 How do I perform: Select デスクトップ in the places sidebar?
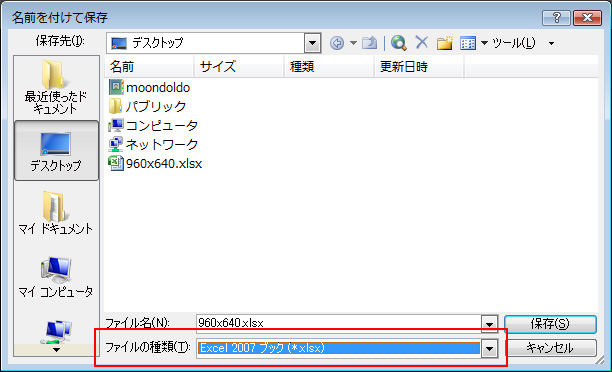coord(56,151)
